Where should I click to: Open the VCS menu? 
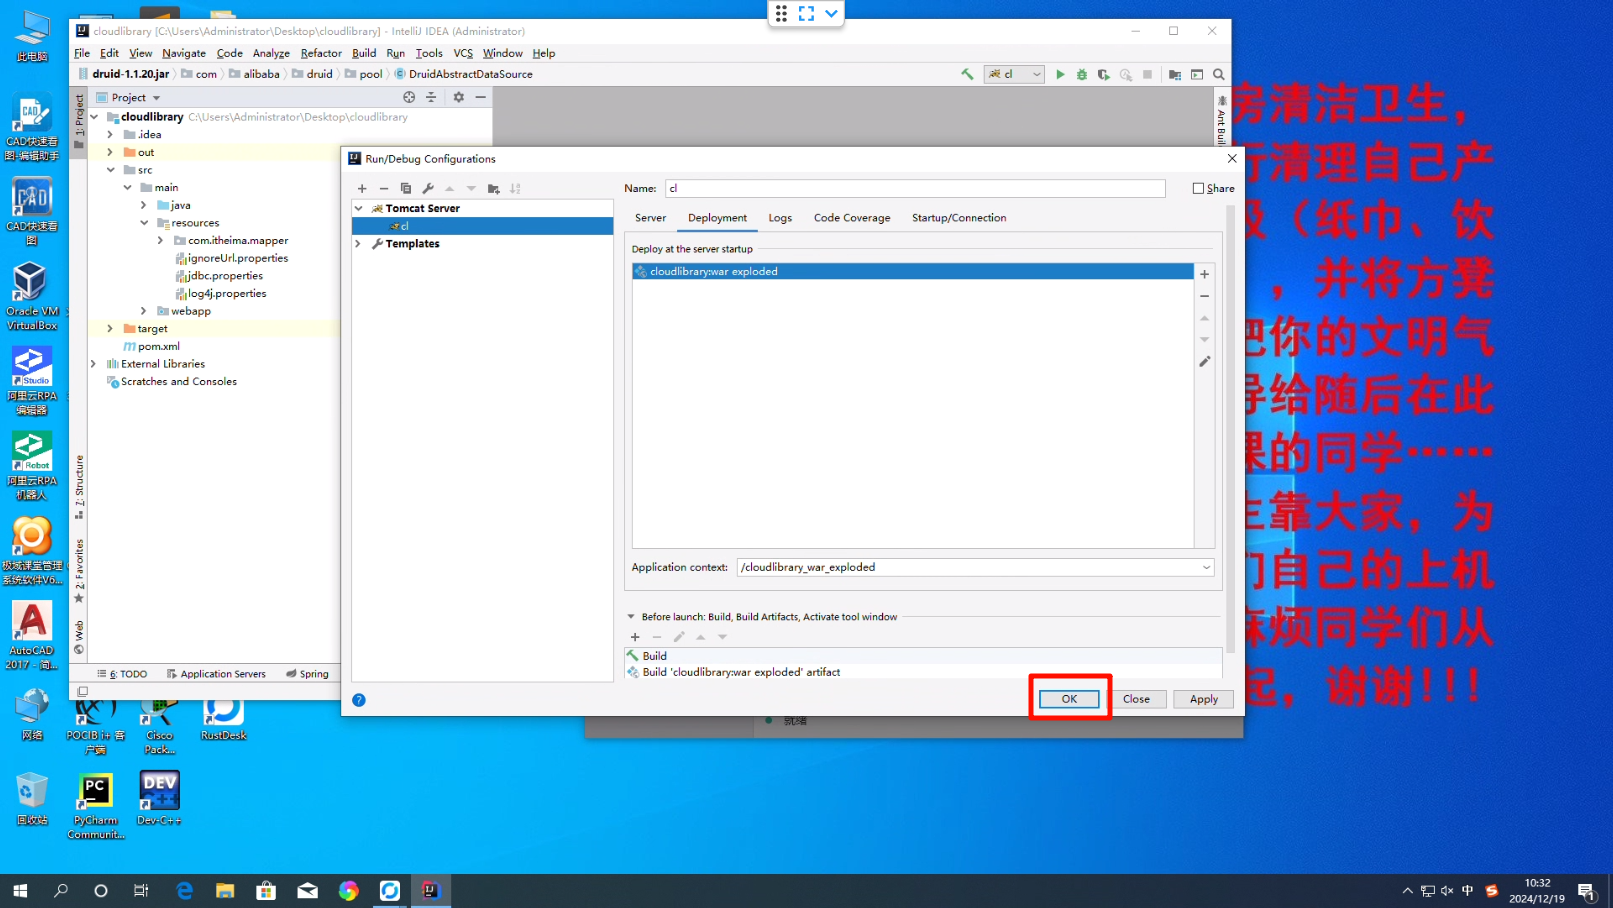463,53
